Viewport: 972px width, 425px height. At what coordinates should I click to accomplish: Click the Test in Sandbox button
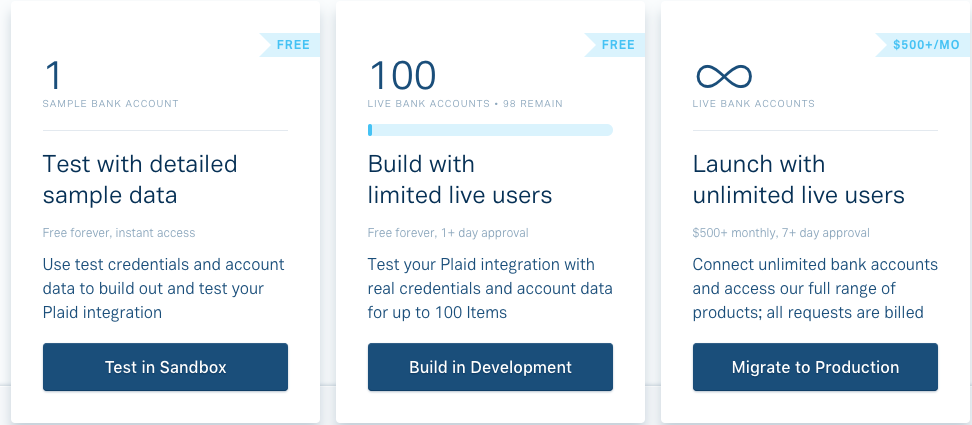point(165,367)
